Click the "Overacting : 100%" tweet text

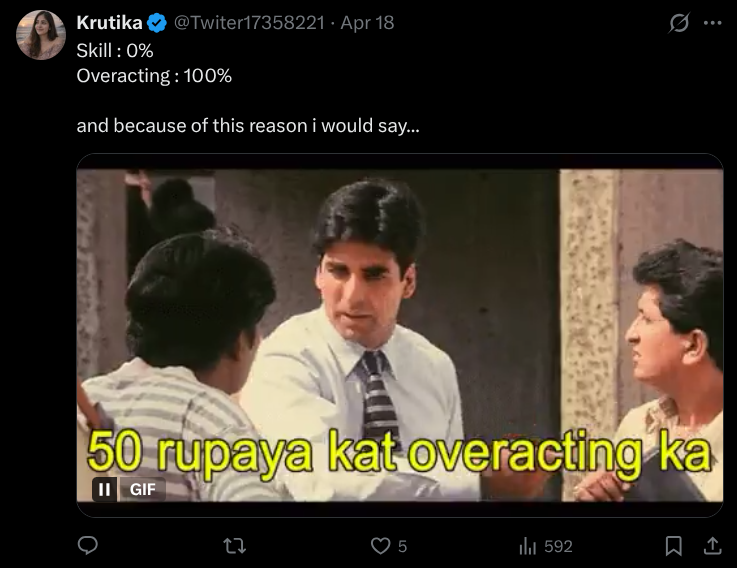pyautogui.click(x=154, y=75)
